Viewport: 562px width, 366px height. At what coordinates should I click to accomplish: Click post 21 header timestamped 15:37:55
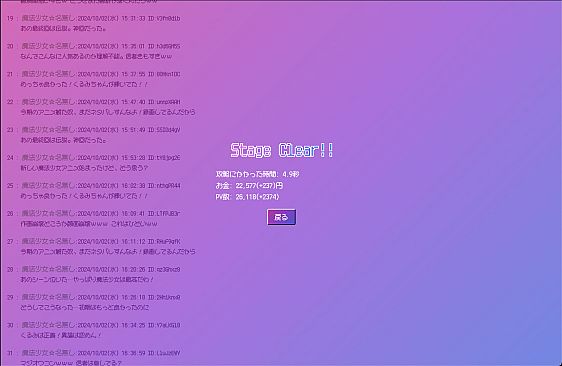(94, 74)
